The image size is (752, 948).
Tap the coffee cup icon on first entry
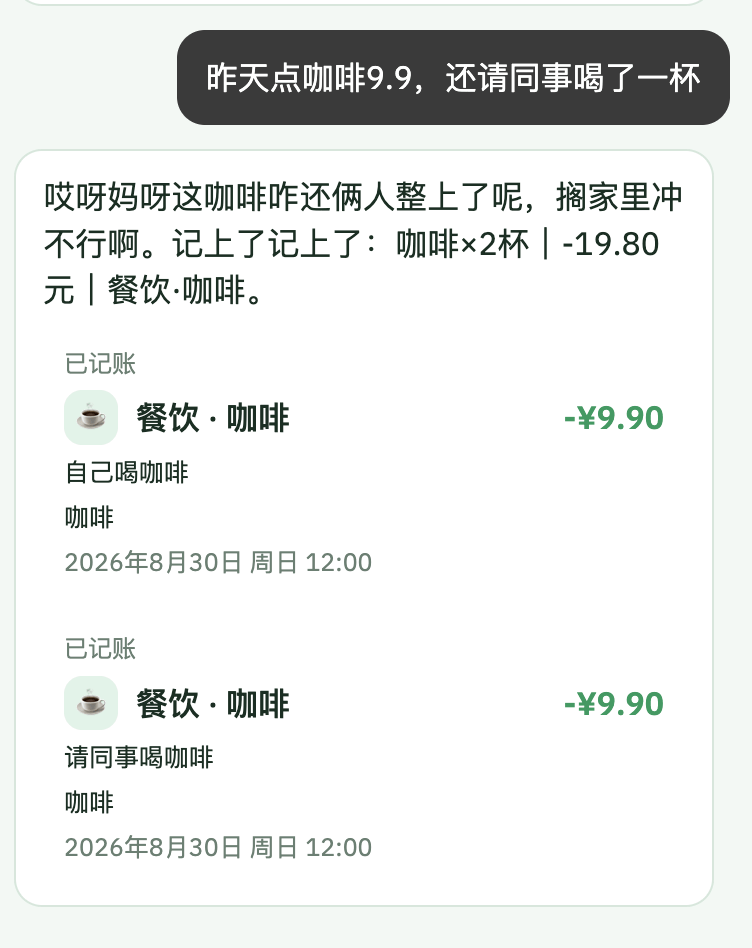coord(91,417)
